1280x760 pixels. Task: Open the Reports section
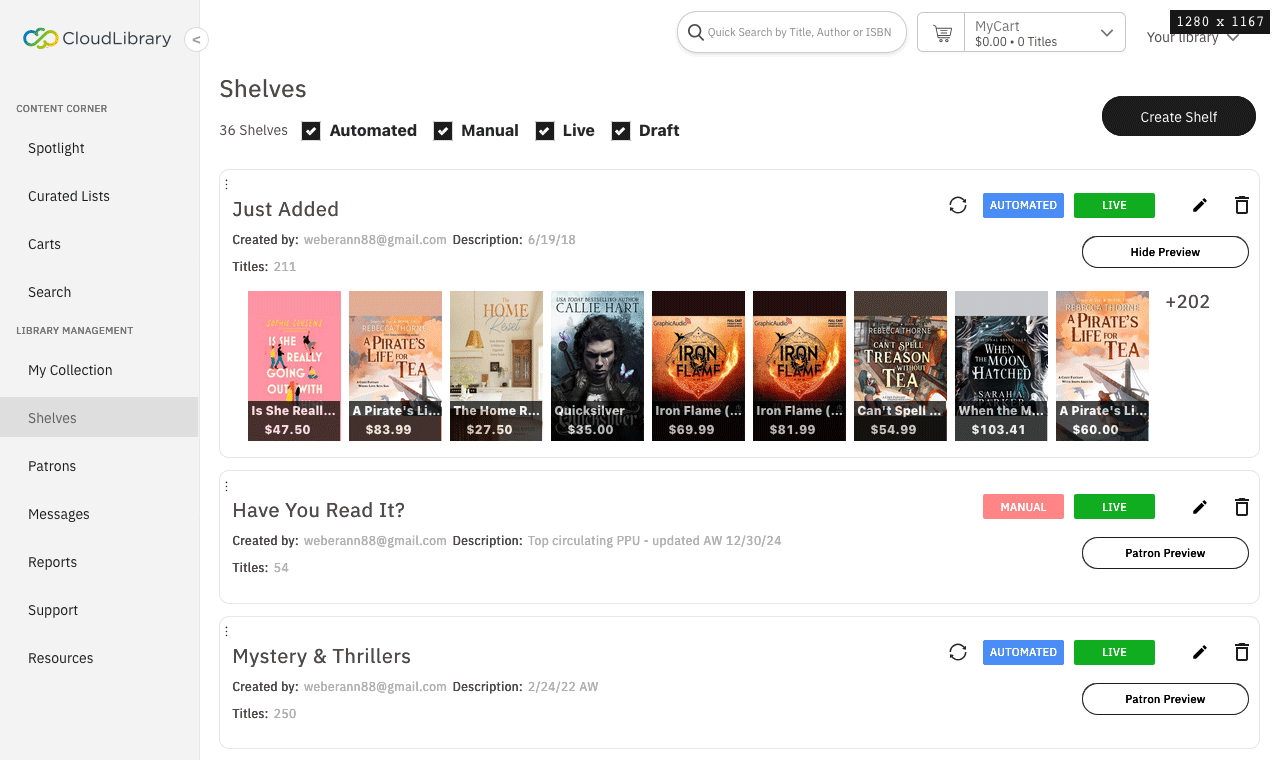(52, 562)
